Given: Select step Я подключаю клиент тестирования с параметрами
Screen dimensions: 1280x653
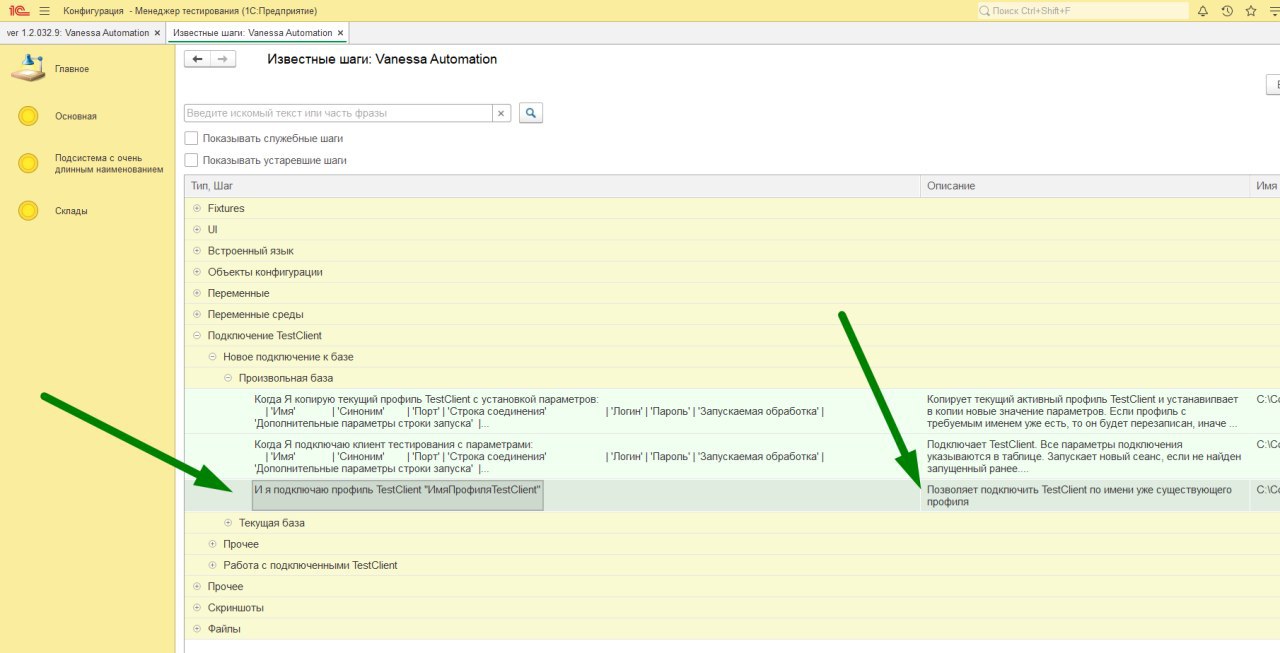Looking at the screenshot, I should (540, 456).
